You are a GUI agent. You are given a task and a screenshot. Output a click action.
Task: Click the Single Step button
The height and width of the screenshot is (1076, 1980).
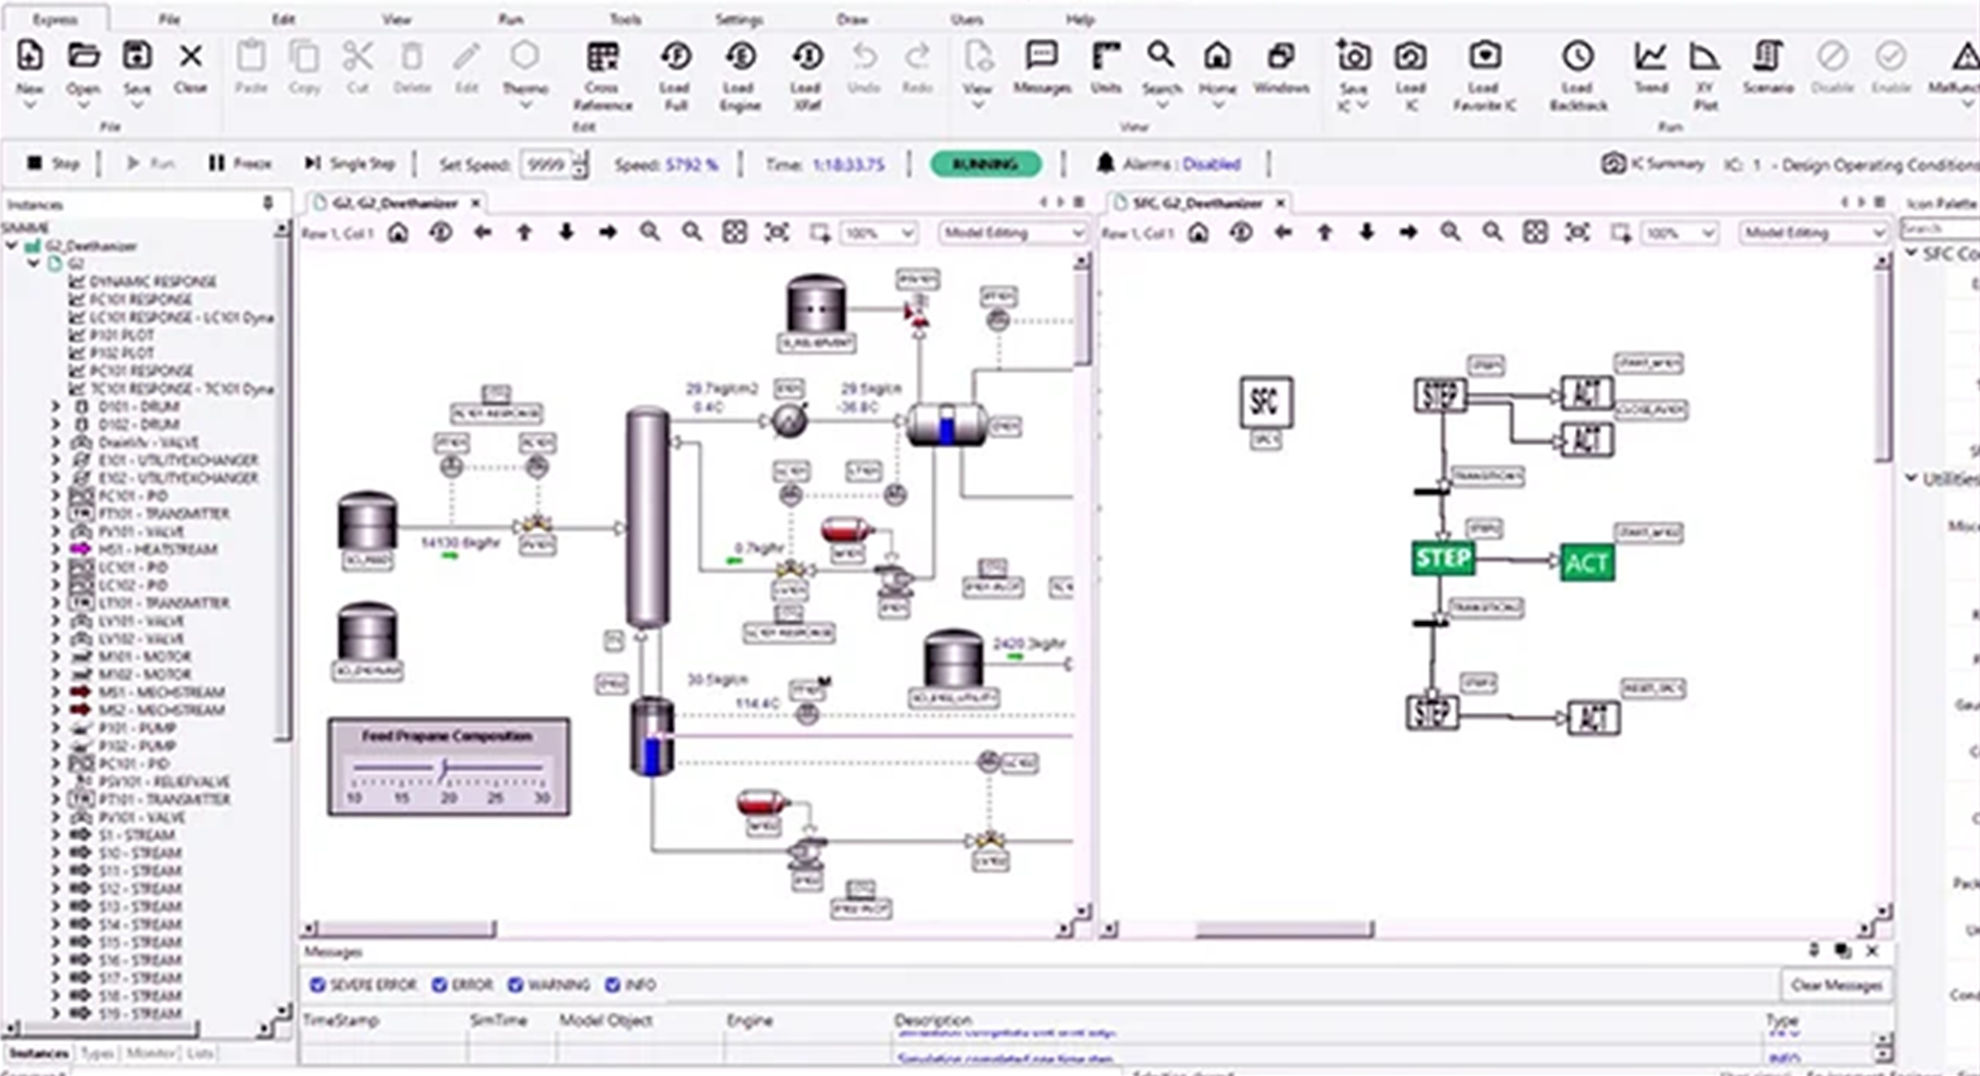click(x=350, y=163)
